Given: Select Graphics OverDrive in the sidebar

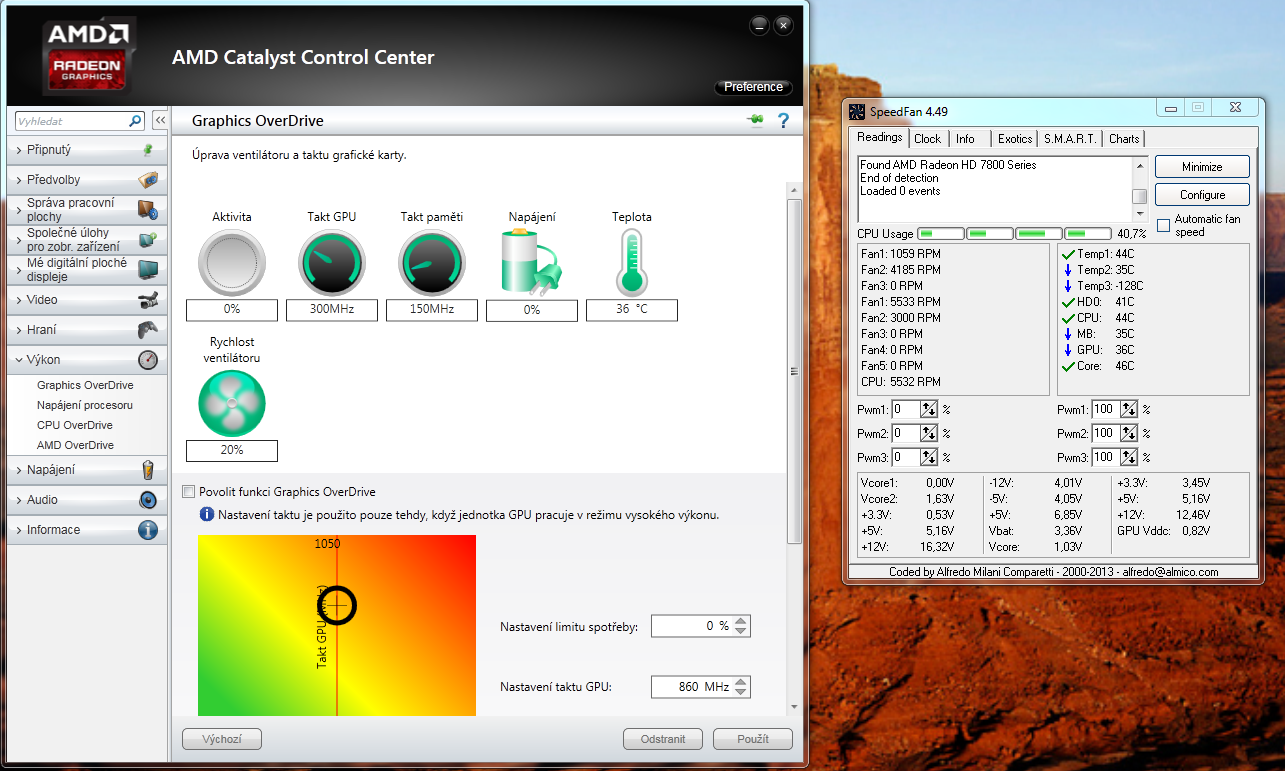Looking at the screenshot, I should pos(85,385).
